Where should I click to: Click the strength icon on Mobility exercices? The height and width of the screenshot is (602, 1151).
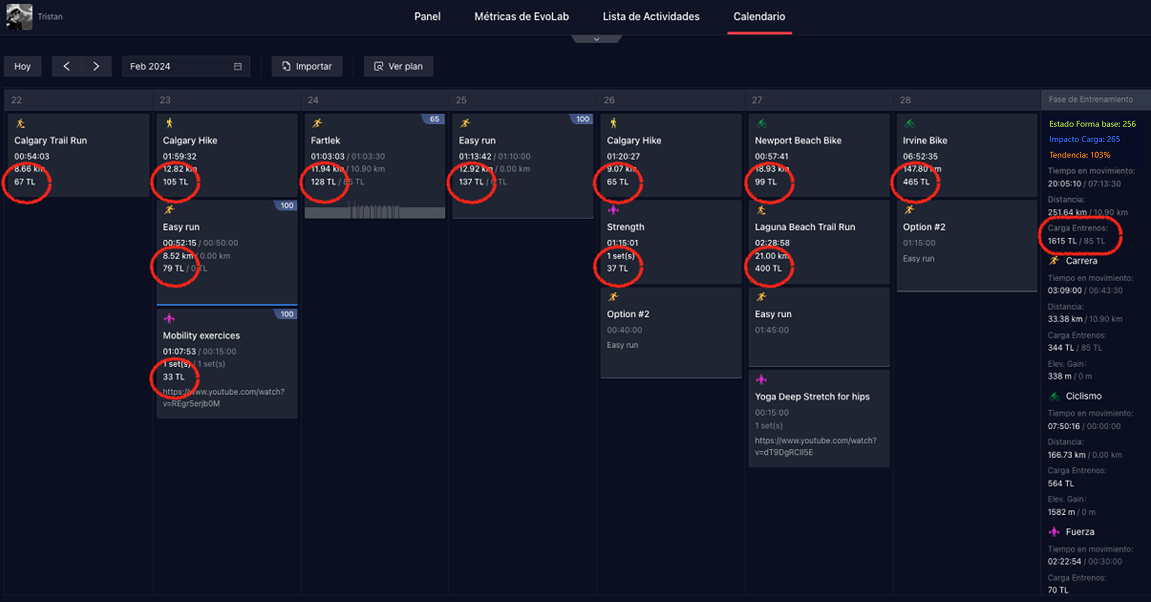(x=168, y=319)
